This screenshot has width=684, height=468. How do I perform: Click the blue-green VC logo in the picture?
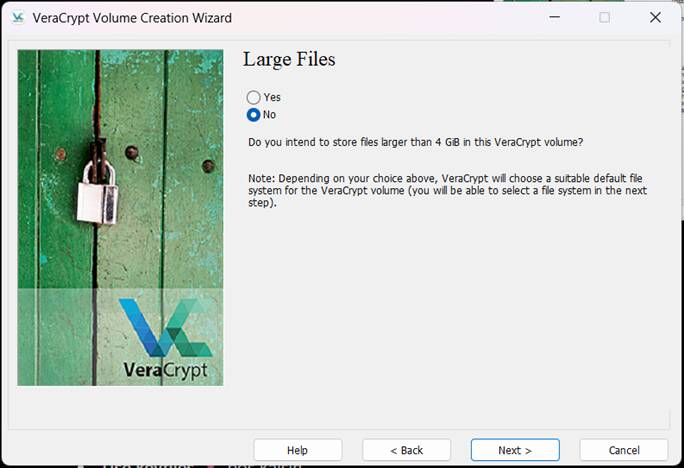pyautogui.click(x=166, y=327)
